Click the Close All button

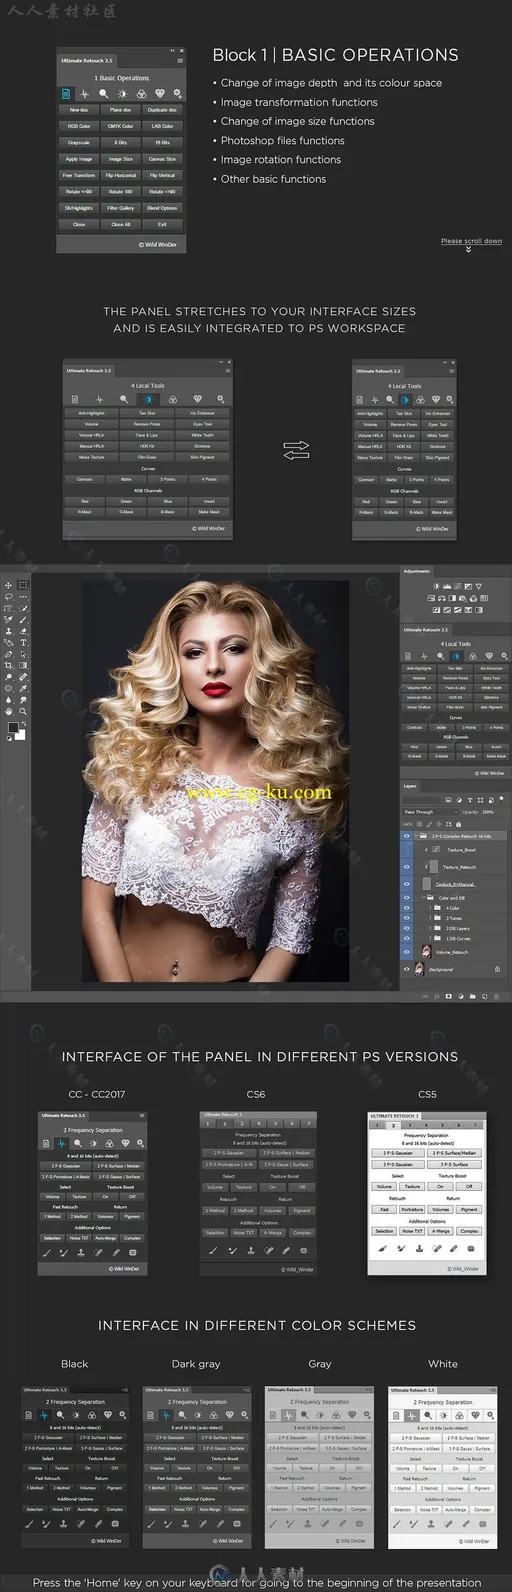tap(121, 224)
